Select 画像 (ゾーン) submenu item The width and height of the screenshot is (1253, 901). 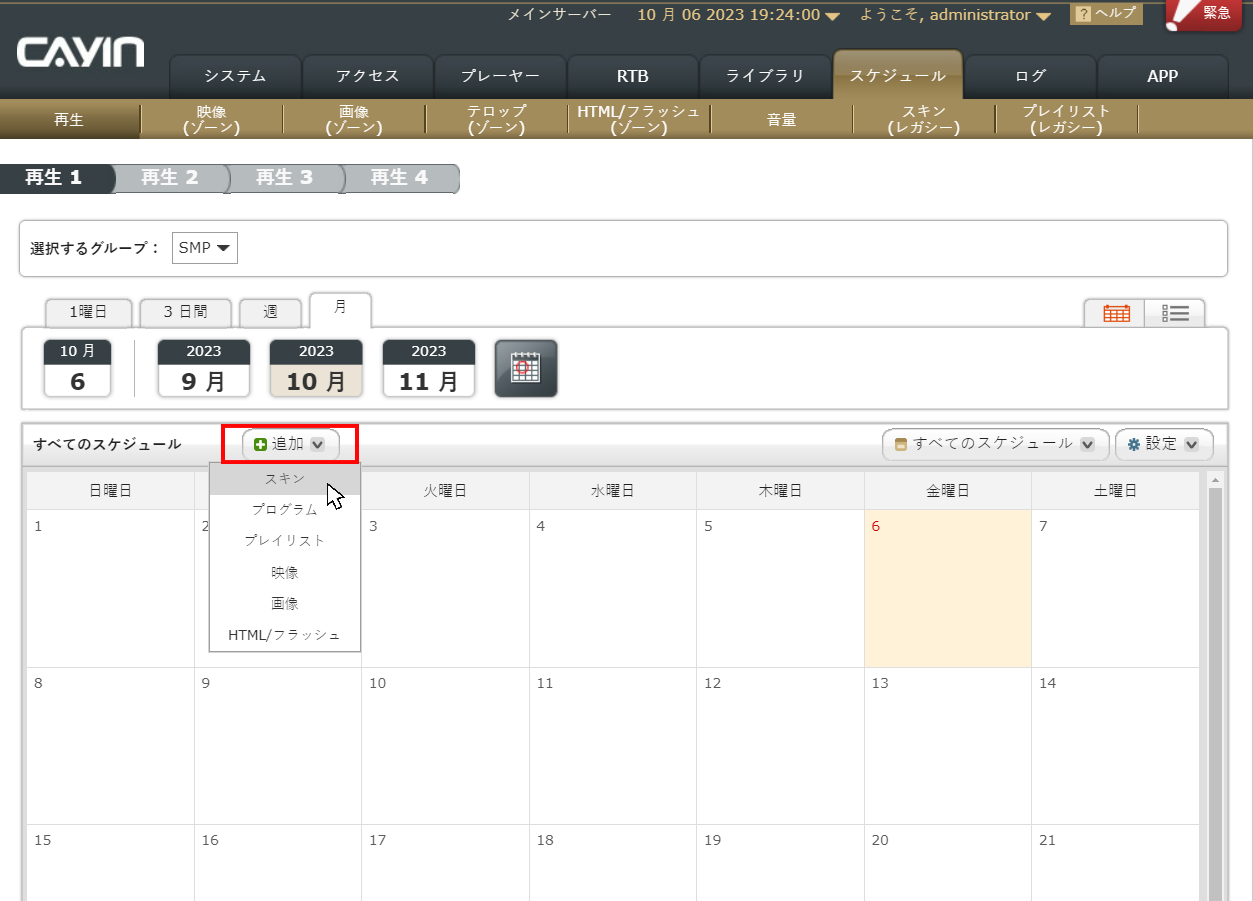point(354,120)
